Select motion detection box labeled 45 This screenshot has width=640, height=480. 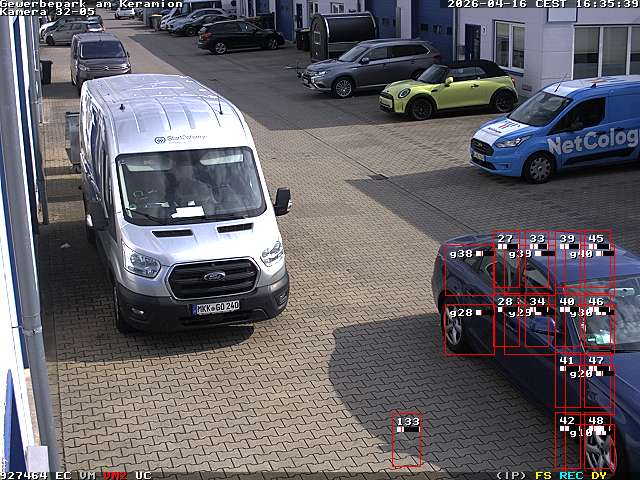point(598,262)
